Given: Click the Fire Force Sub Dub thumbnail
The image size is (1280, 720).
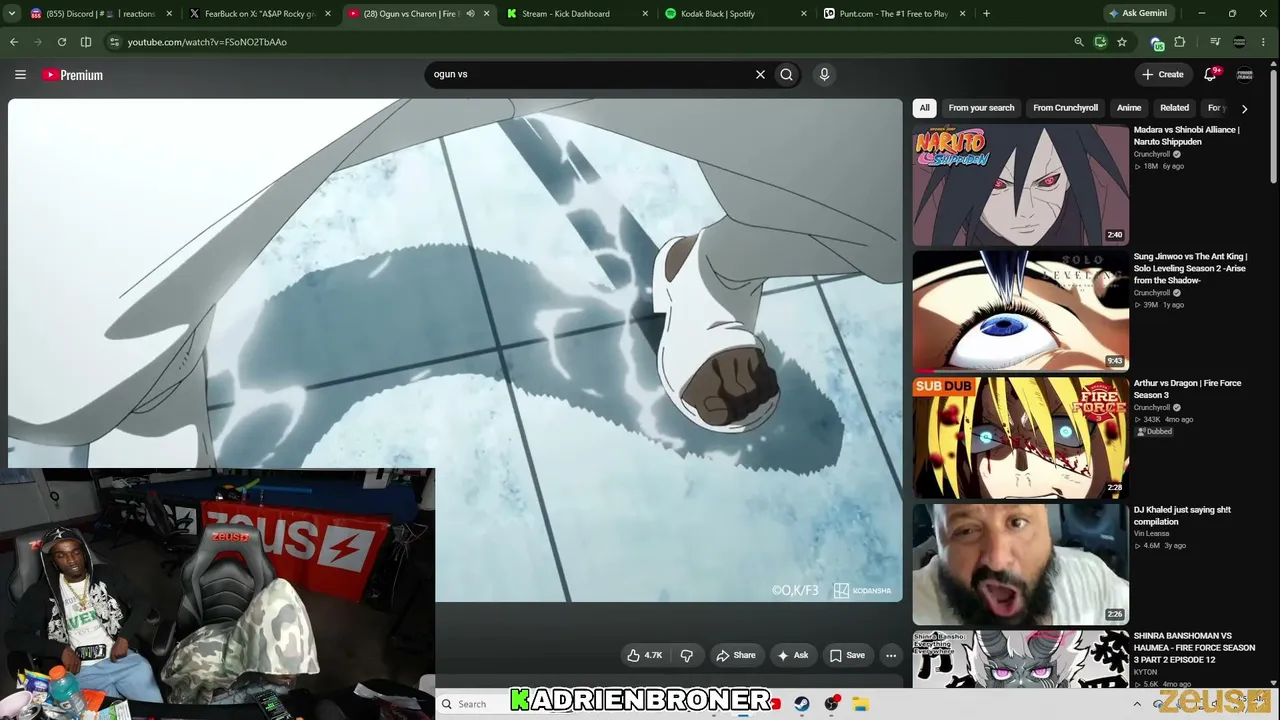Looking at the screenshot, I should tap(1021, 438).
